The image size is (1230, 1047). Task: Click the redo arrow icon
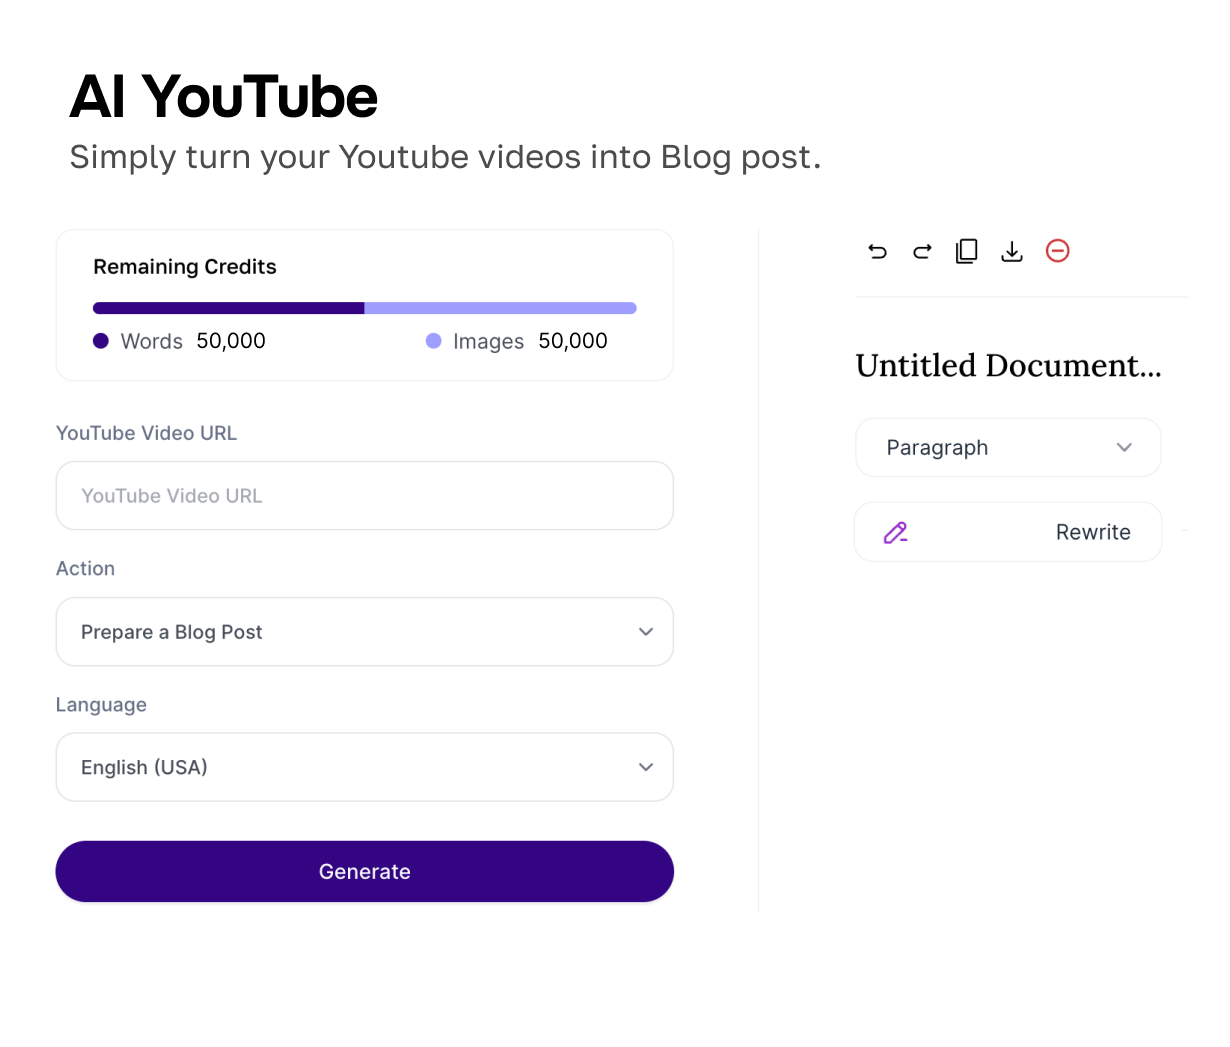coord(922,251)
